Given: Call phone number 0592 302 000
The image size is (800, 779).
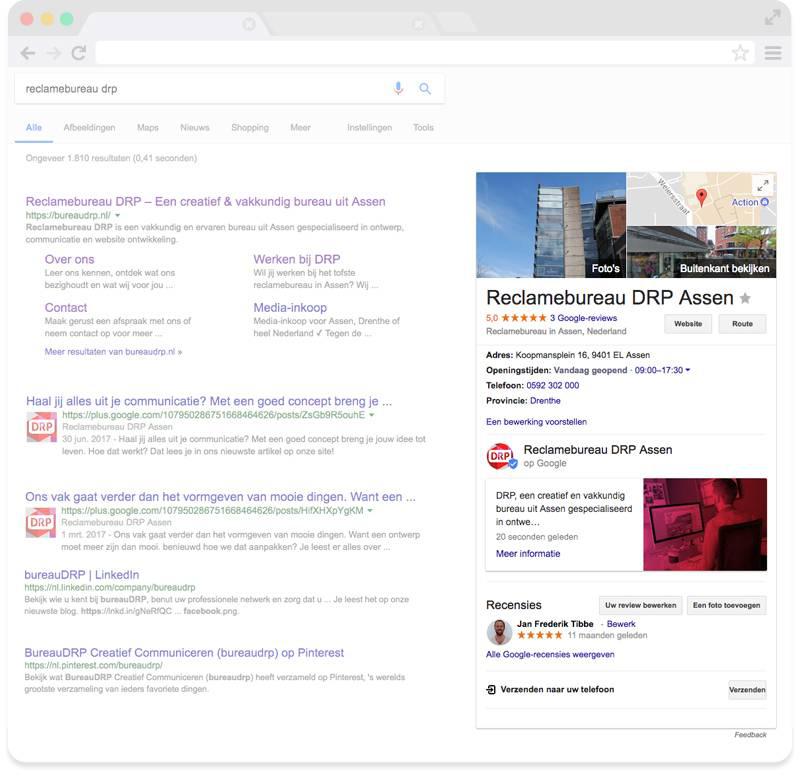Looking at the screenshot, I should 553,385.
